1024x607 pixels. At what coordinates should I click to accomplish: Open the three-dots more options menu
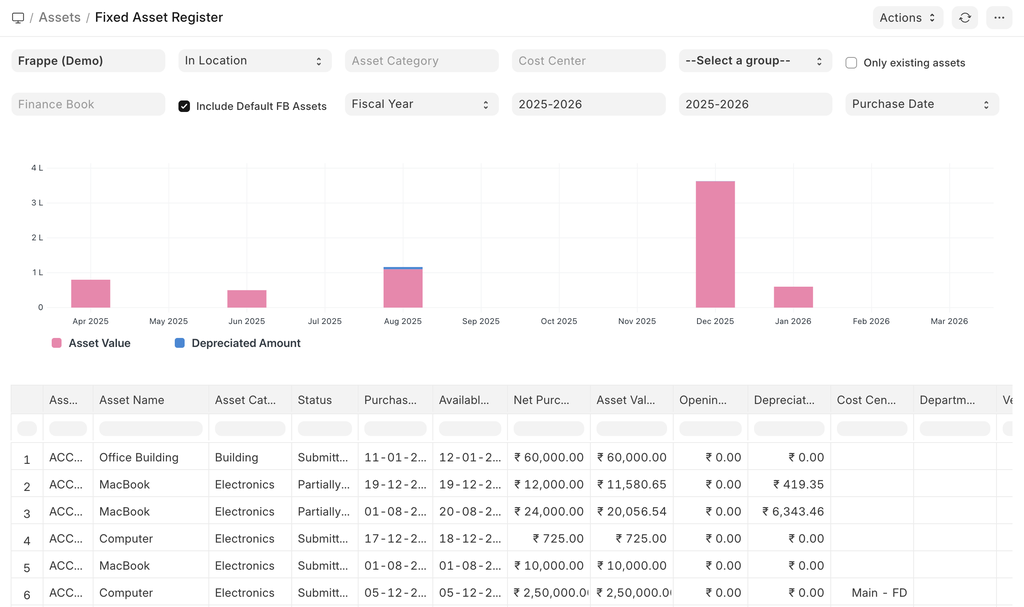(999, 18)
